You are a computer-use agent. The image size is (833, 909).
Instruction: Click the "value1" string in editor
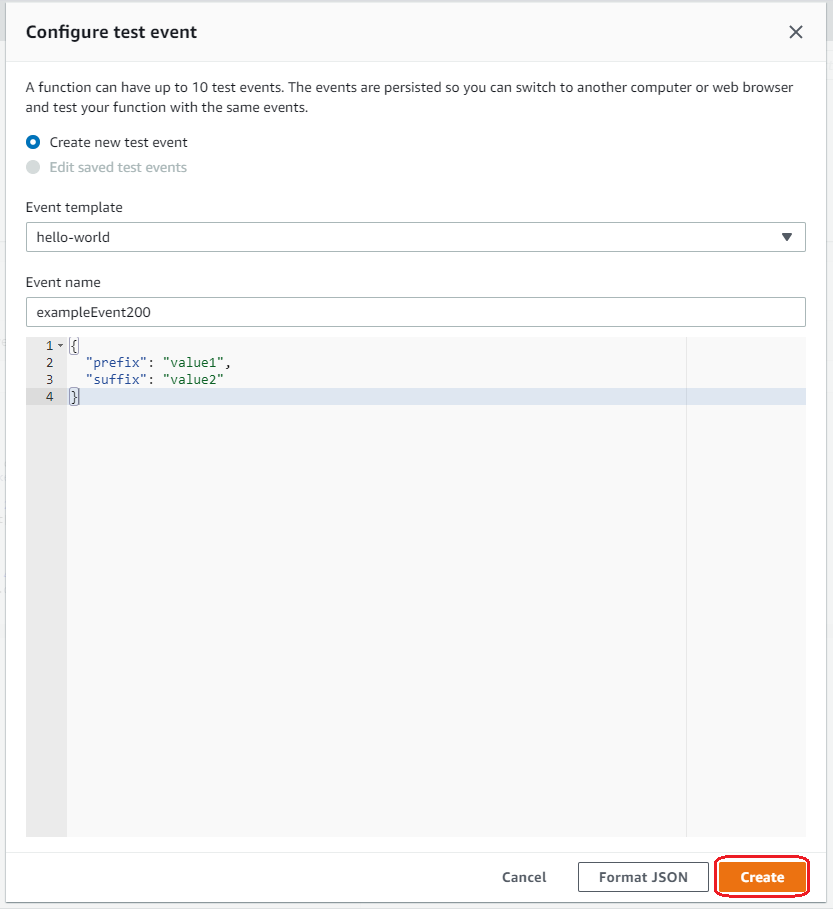[194, 362]
